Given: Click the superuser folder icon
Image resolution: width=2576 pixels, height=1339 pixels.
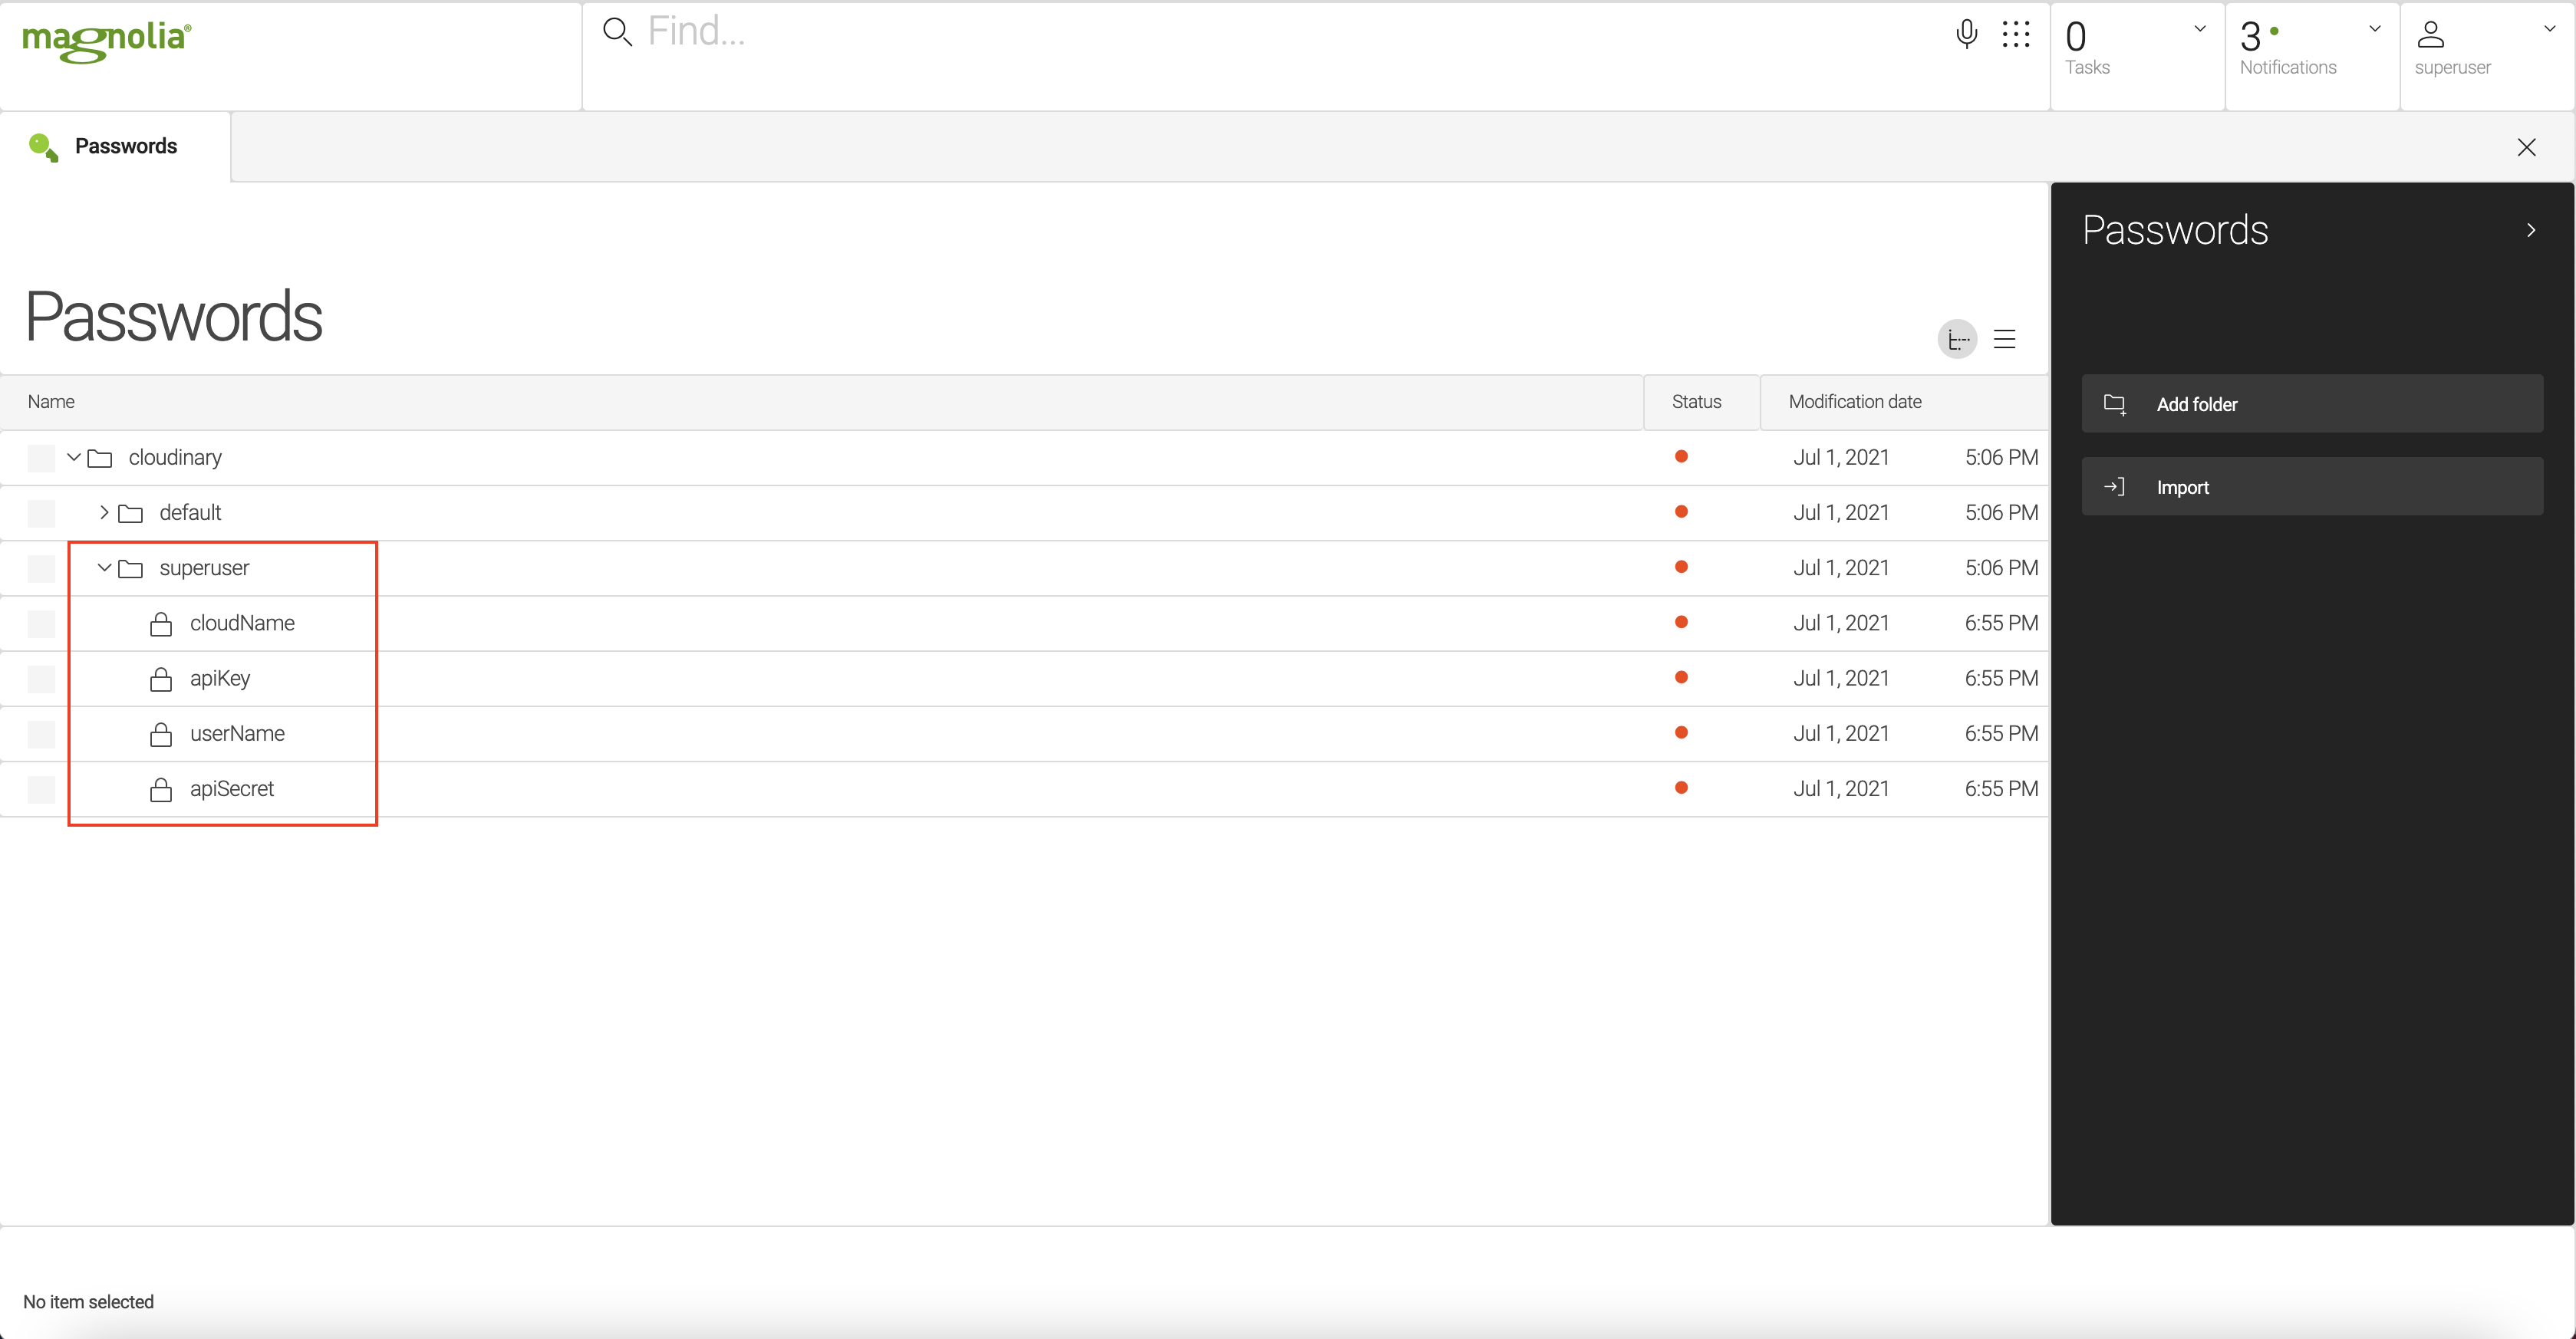Looking at the screenshot, I should [131, 568].
